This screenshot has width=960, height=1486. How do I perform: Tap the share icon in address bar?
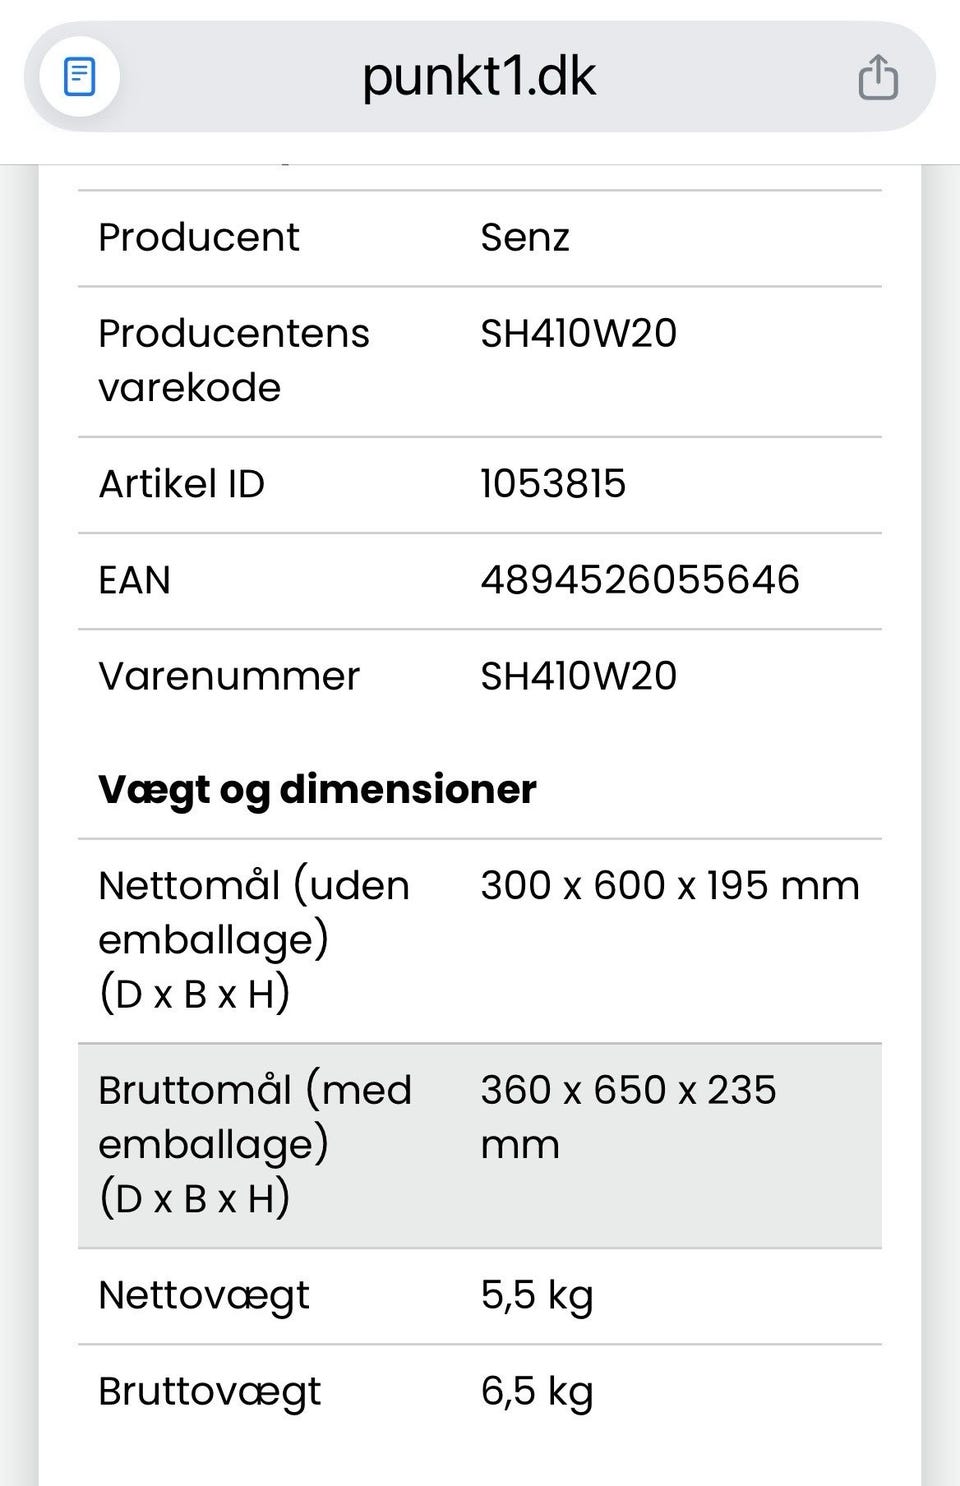[878, 77]
